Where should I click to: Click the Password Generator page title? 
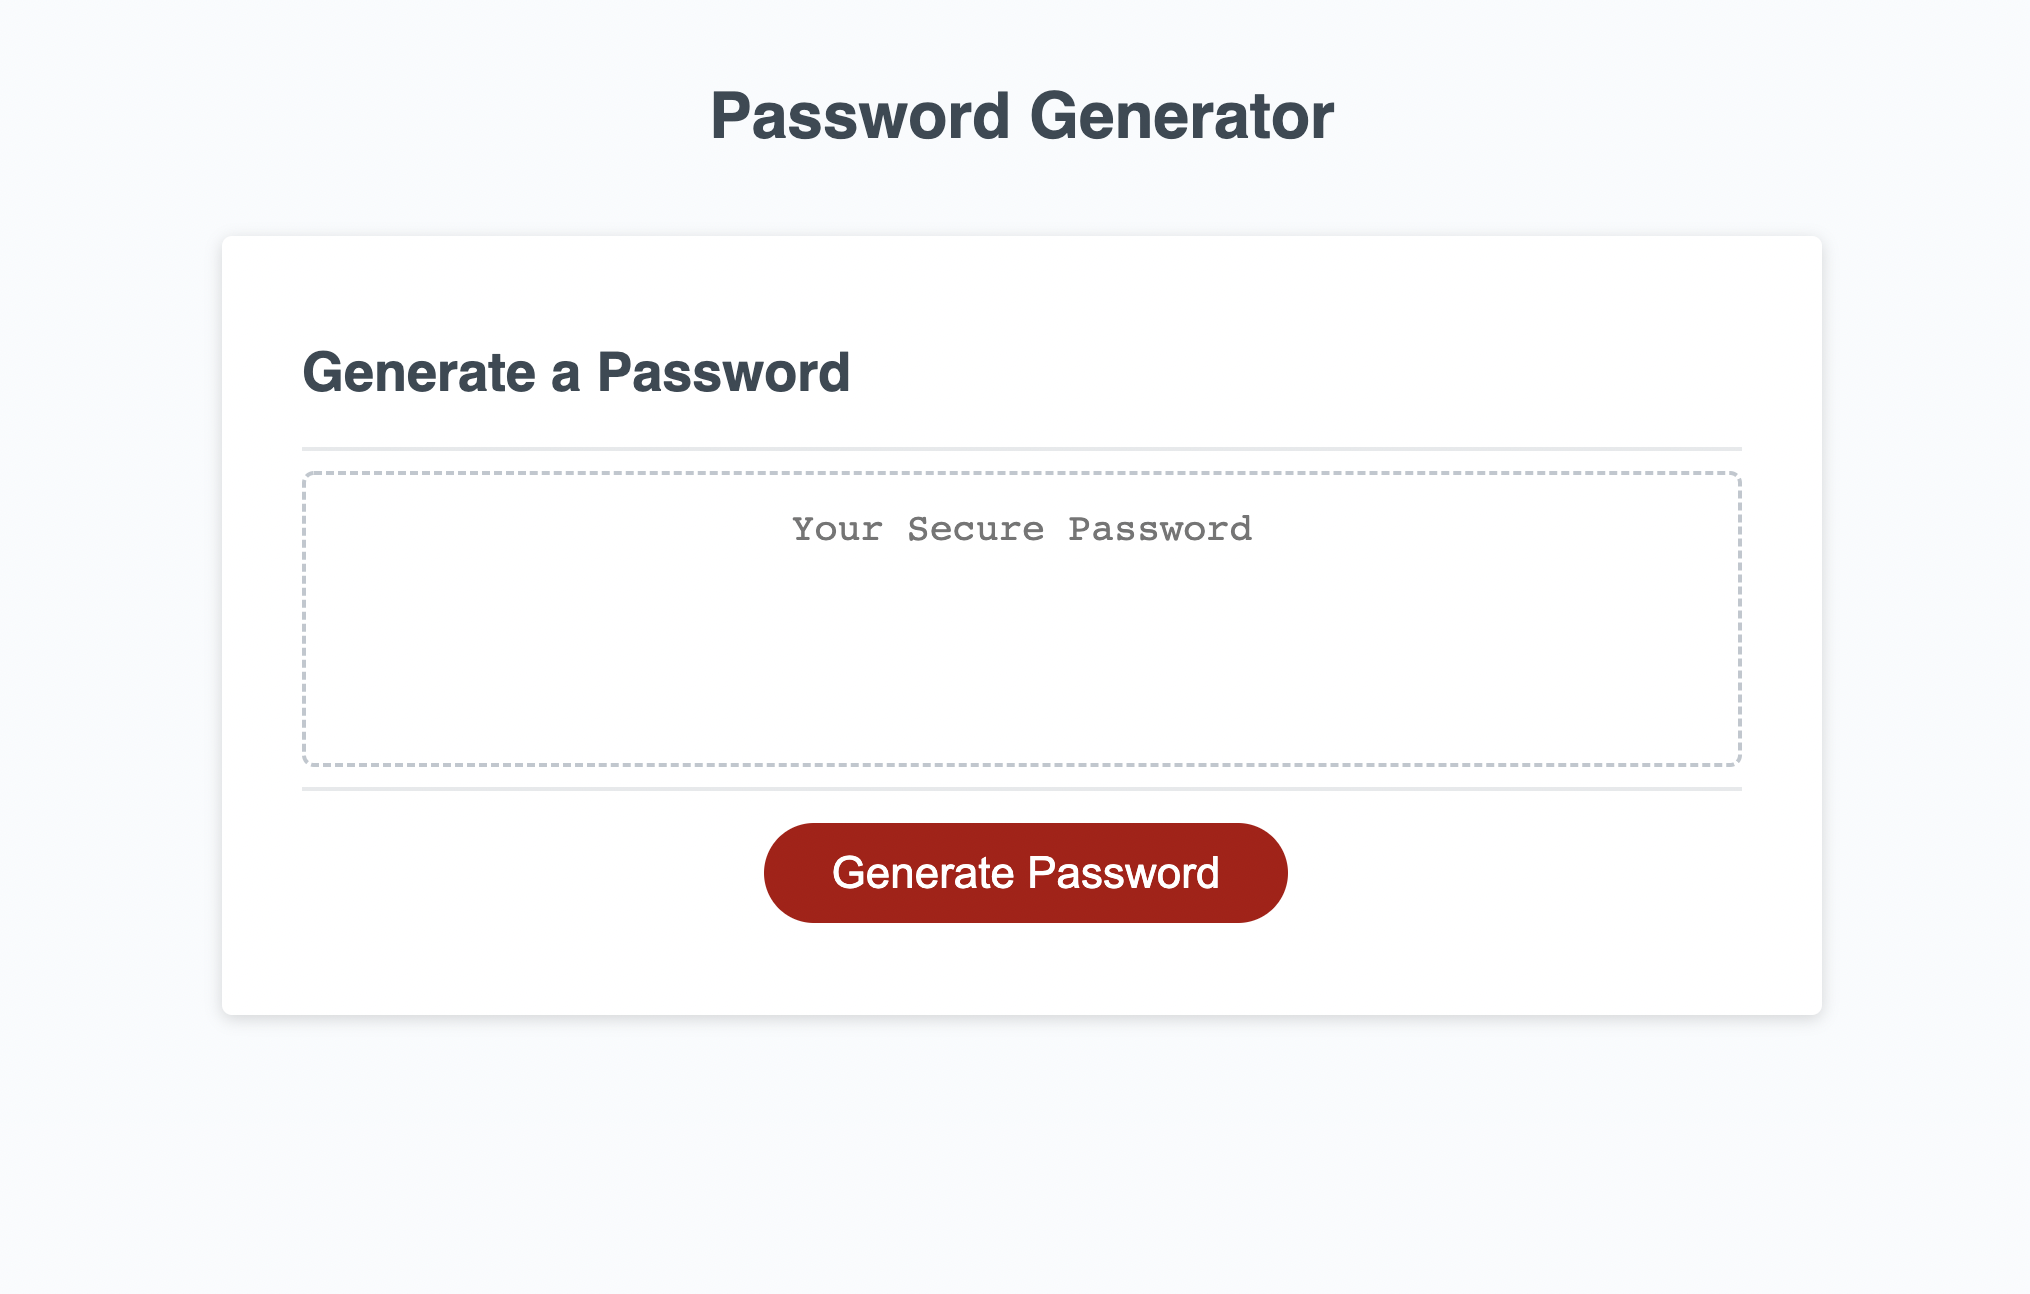point(1022,115)
